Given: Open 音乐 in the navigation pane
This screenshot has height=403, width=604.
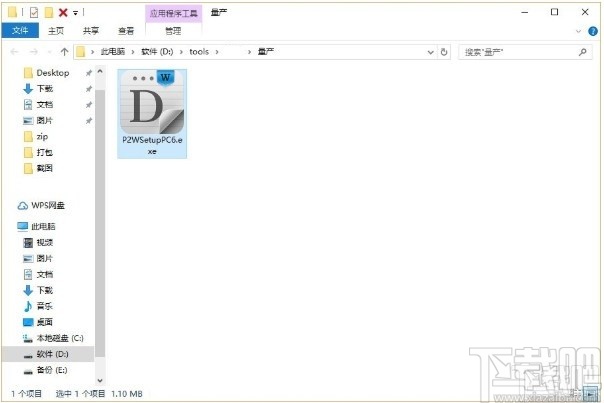Looking at the screenshot, I should click(45, 306).
